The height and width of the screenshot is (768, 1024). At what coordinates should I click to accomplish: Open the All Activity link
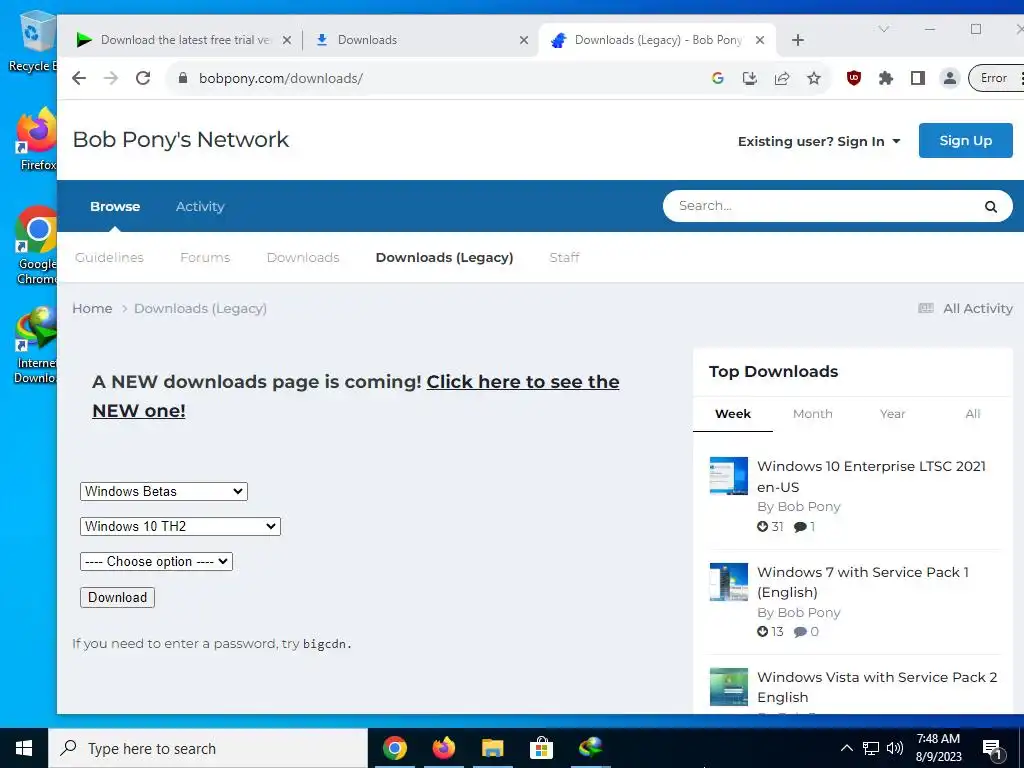(965, 308)
